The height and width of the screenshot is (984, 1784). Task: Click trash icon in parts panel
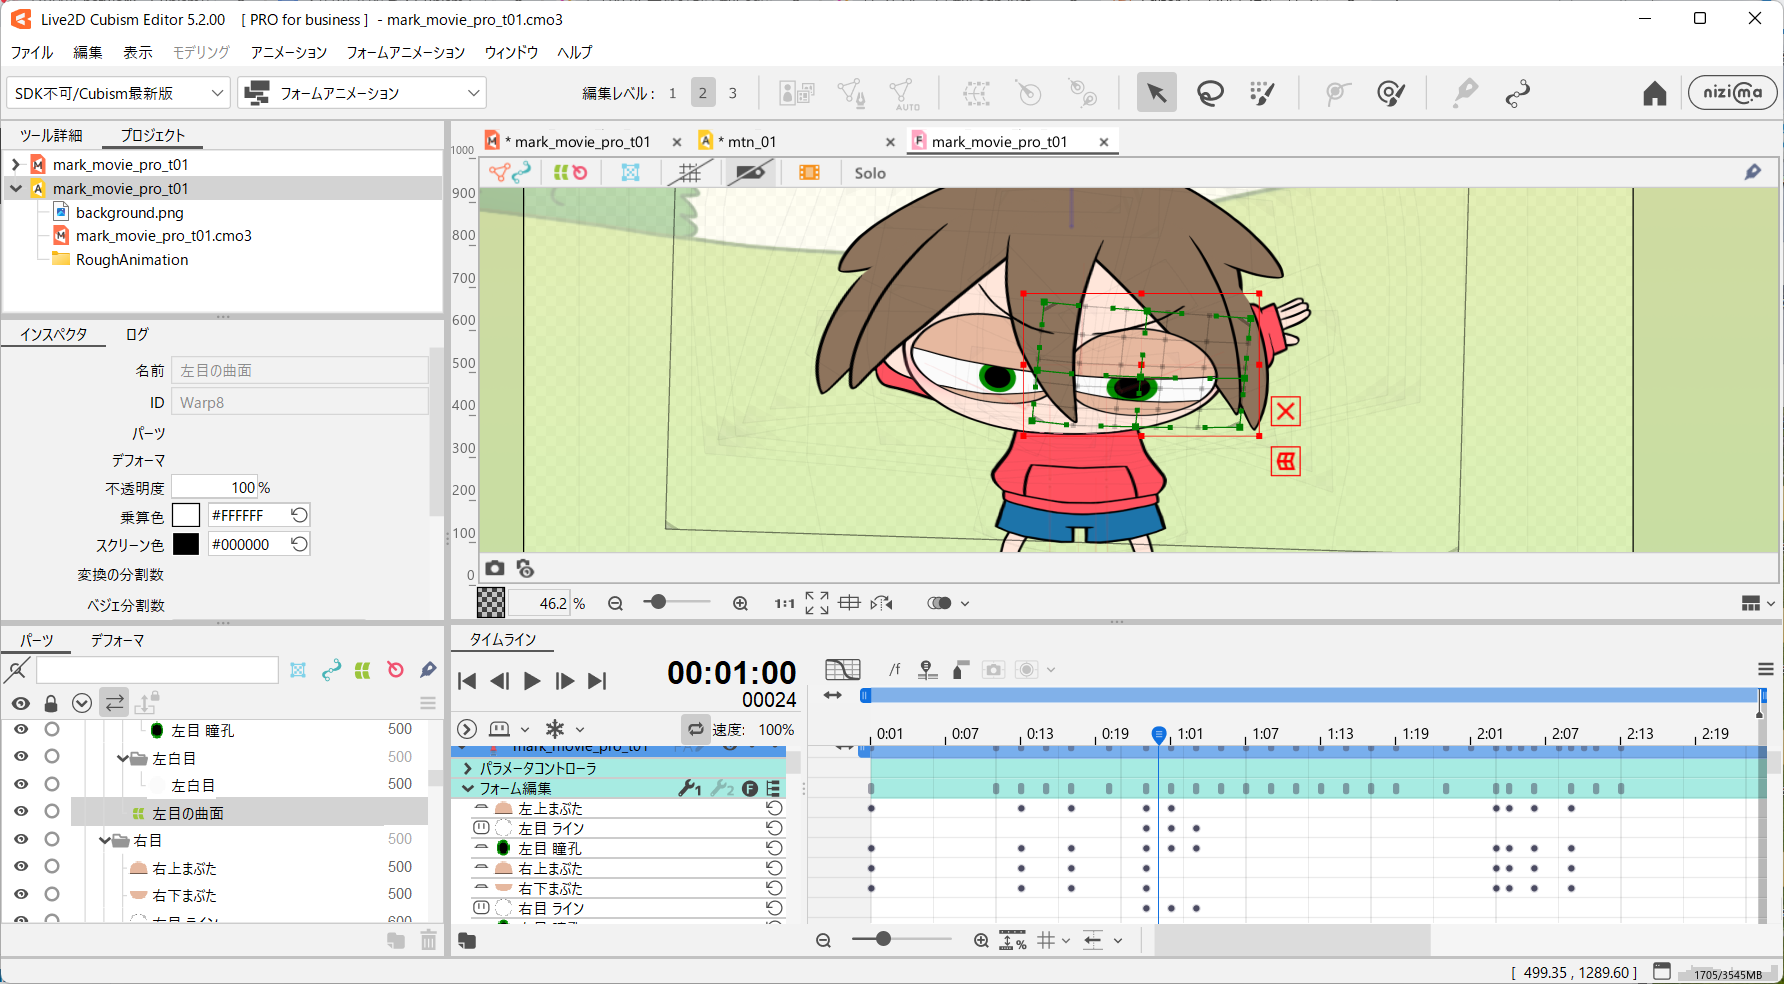click(428, 940)
